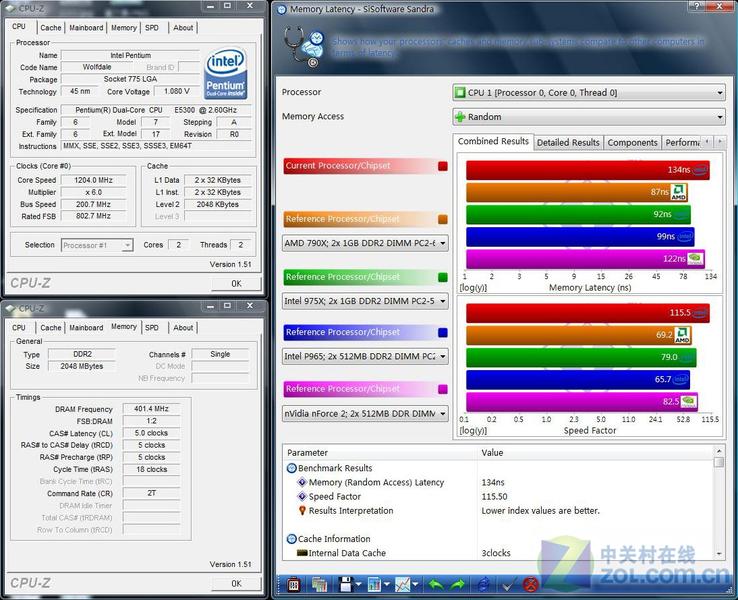Click the options icon in Sandra toolbar

point(293,585)
